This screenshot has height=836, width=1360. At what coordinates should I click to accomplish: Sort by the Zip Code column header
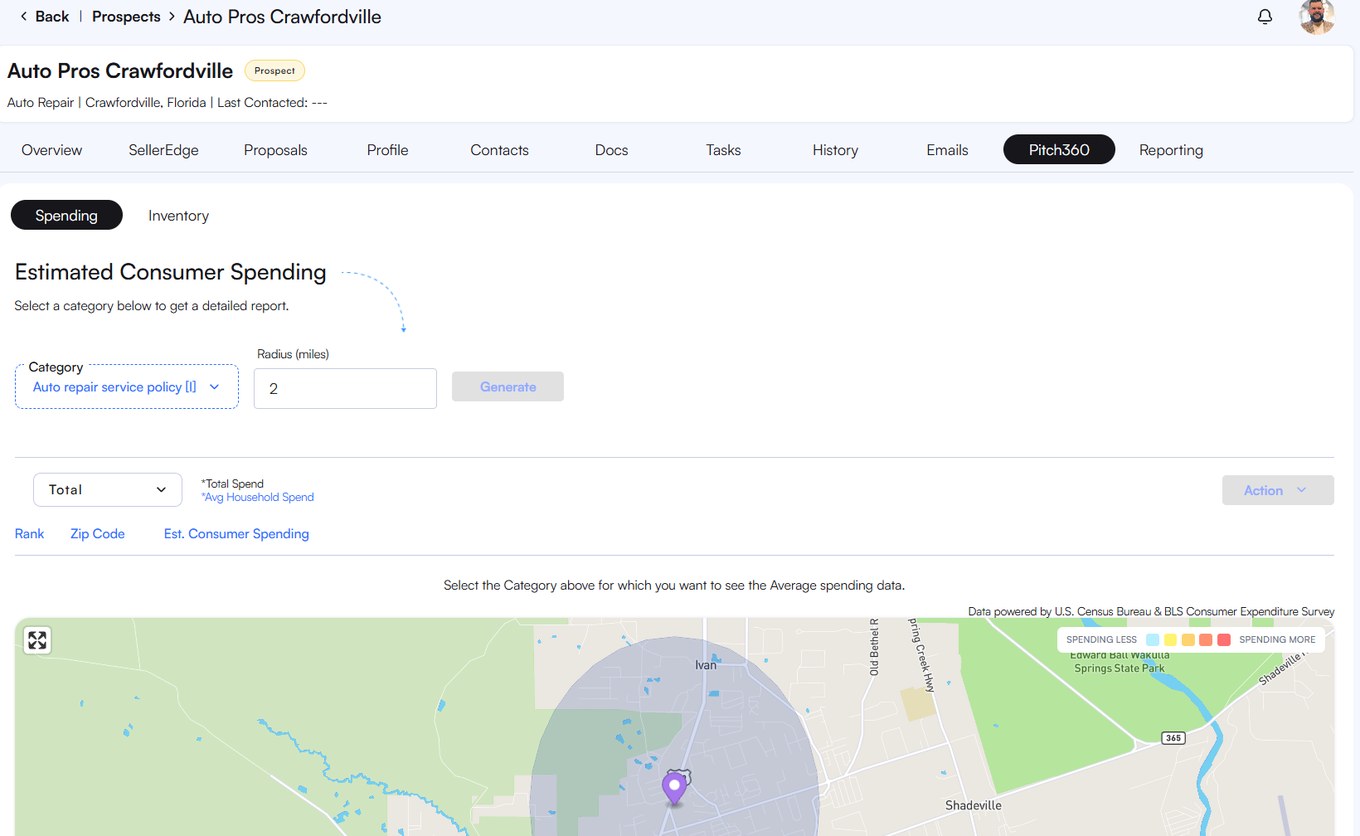(x=97, y=534)
